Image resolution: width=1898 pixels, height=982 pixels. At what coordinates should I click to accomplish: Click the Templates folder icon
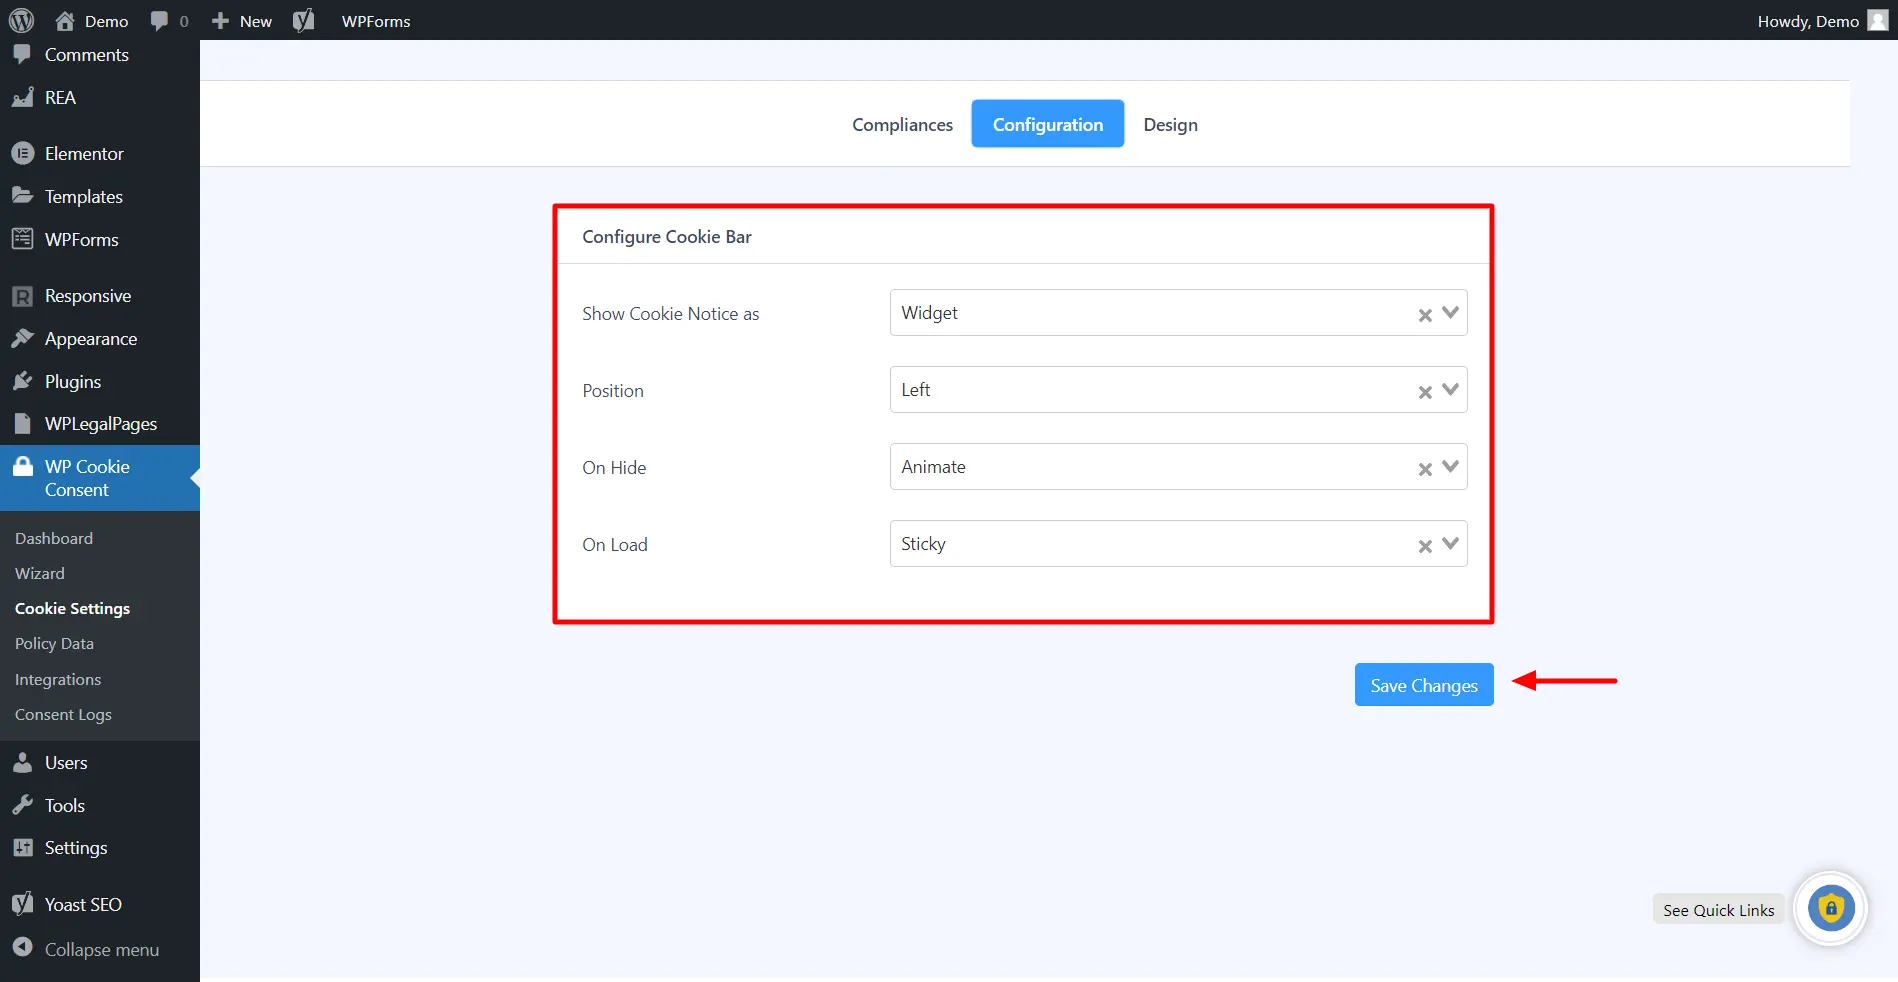22,196
